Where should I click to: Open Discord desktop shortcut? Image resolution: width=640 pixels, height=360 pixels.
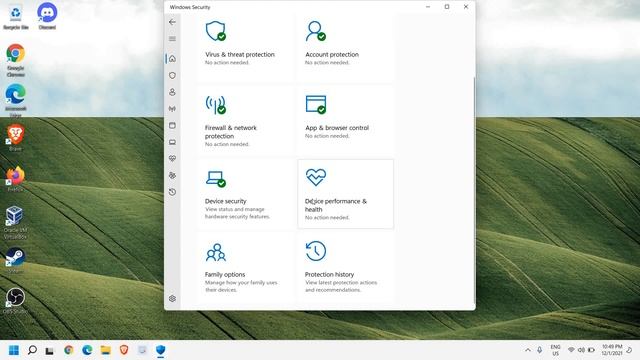47,16
